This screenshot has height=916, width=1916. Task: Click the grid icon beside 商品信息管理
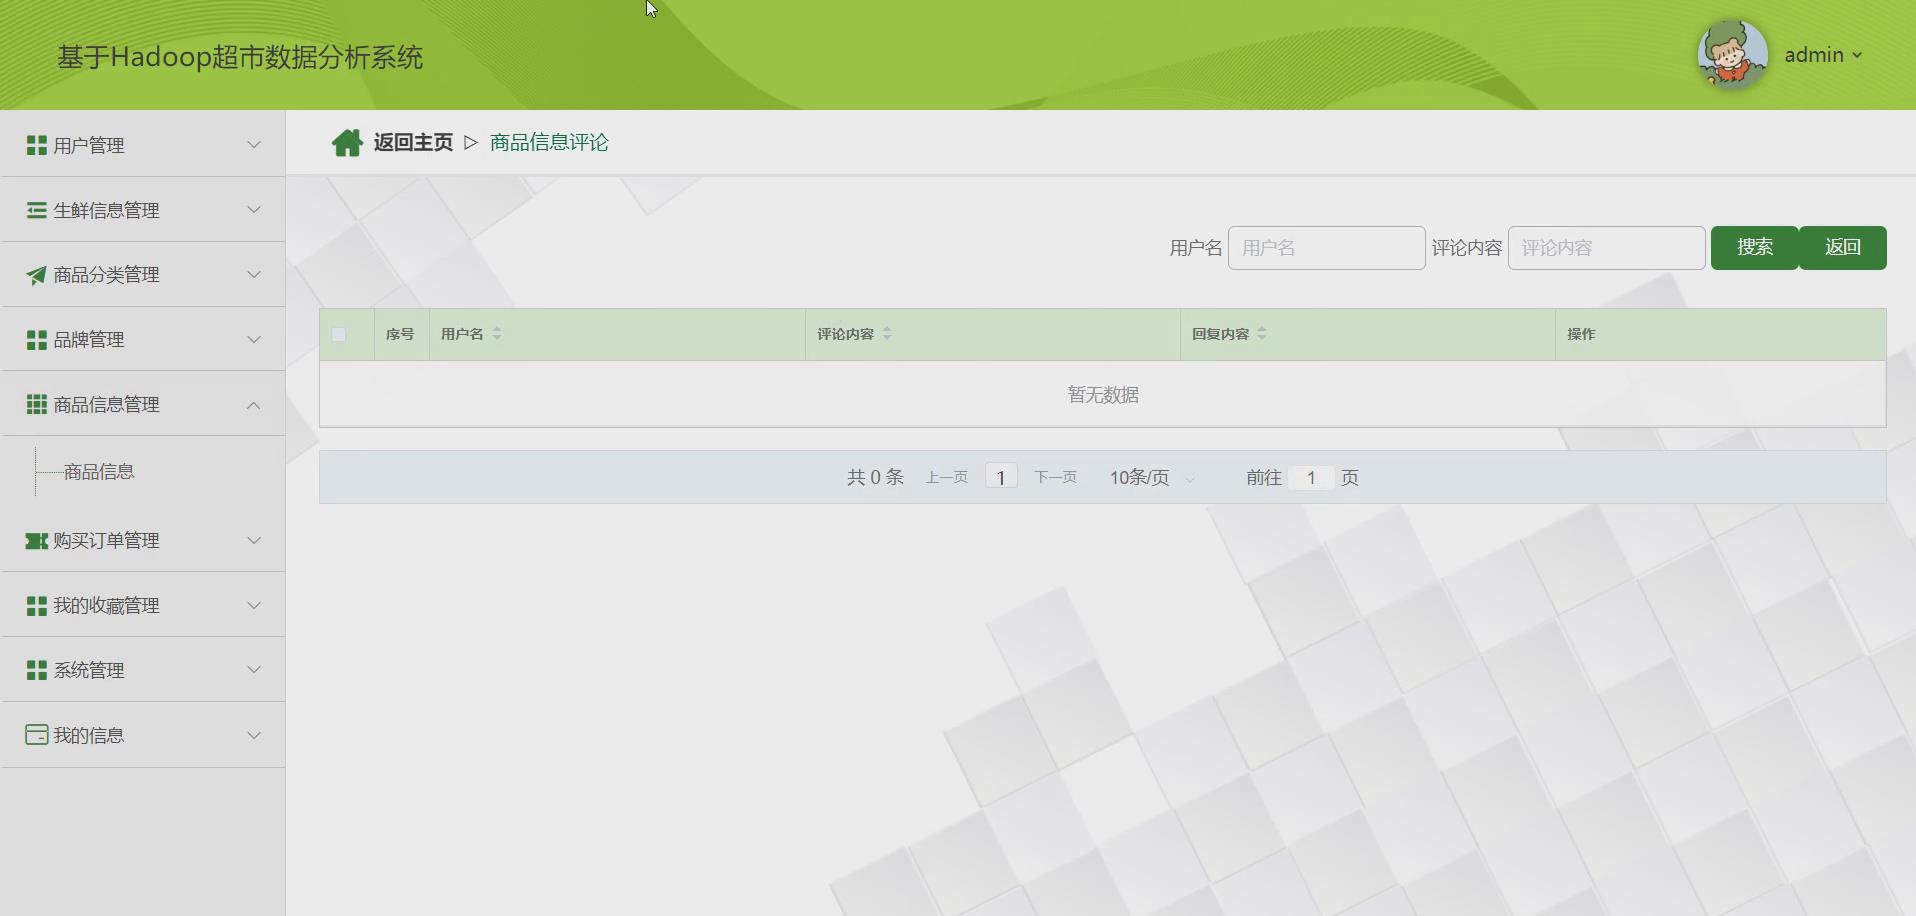click(x=36, y=404)
